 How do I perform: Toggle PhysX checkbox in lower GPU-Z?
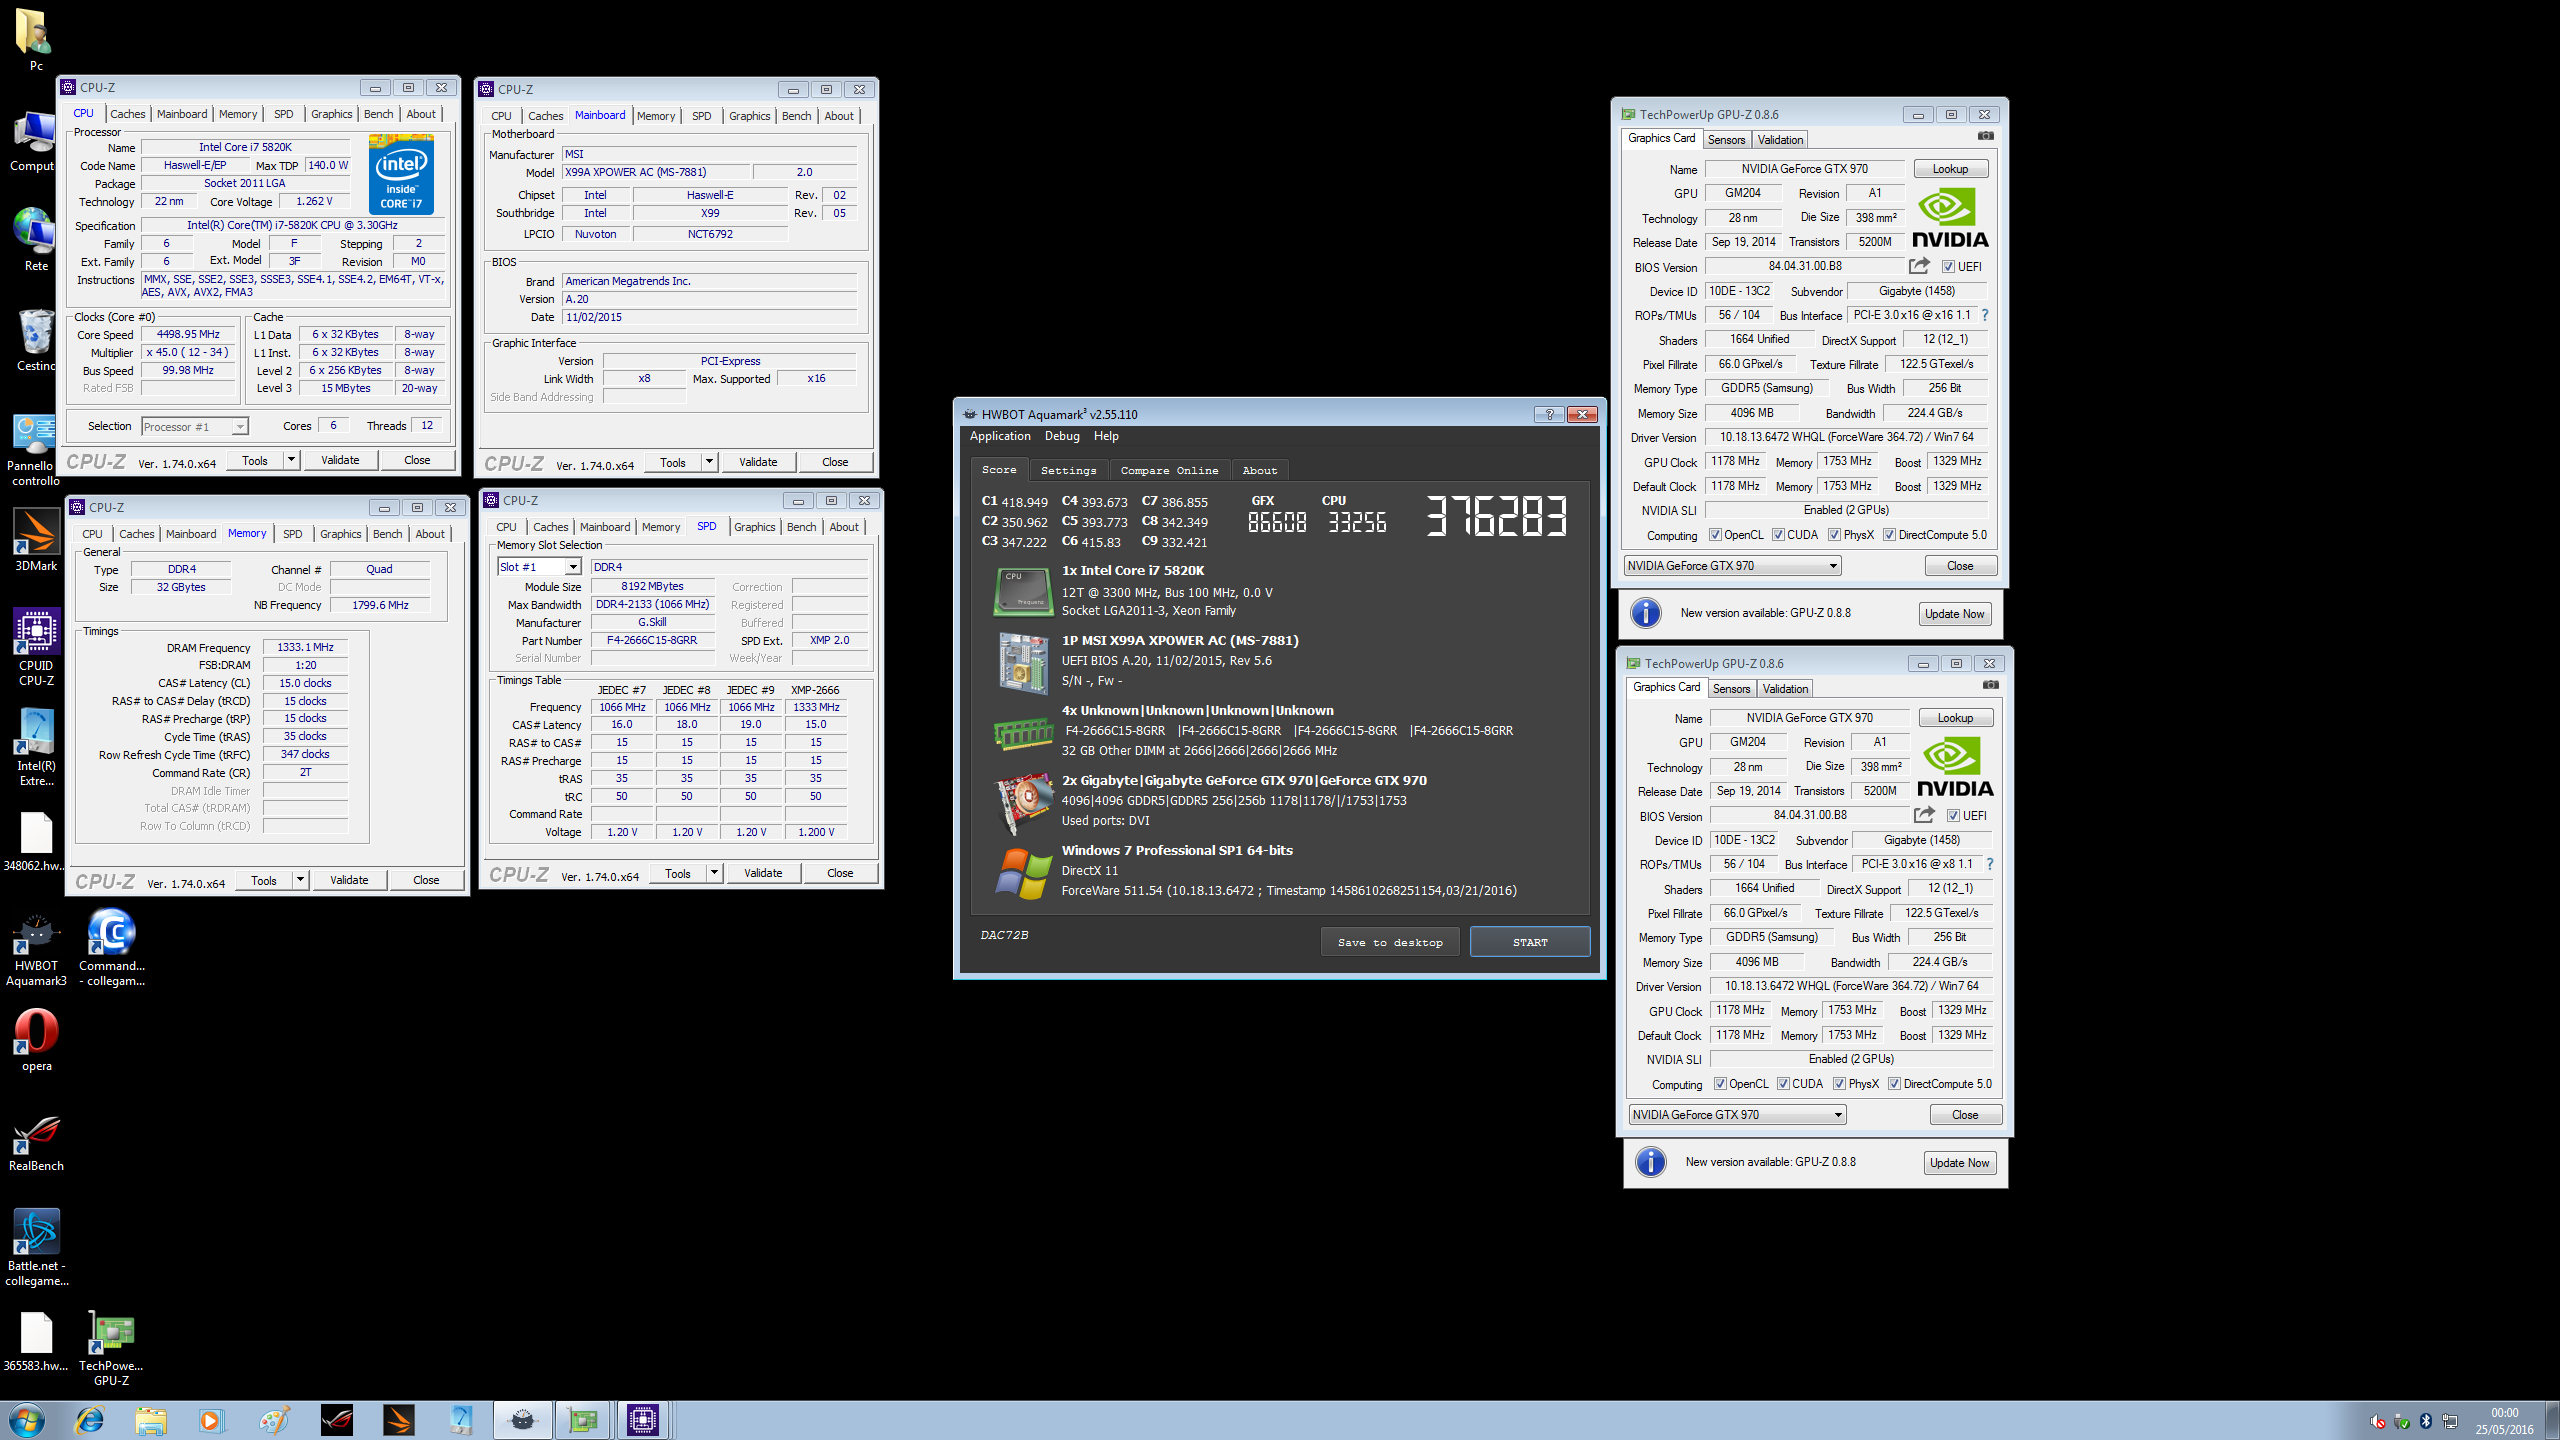(1839, 1084)
